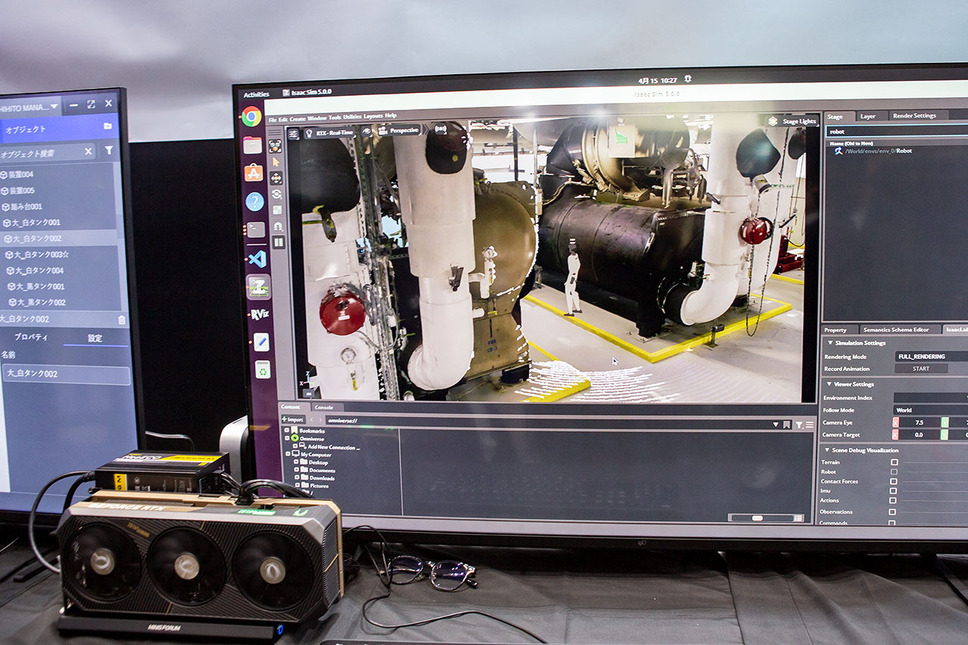Image resolution: width=968 pixels, height=645 pixels.
Task: Open RViz from the dock
Action: pyautogui.click(x=258, y=314)
